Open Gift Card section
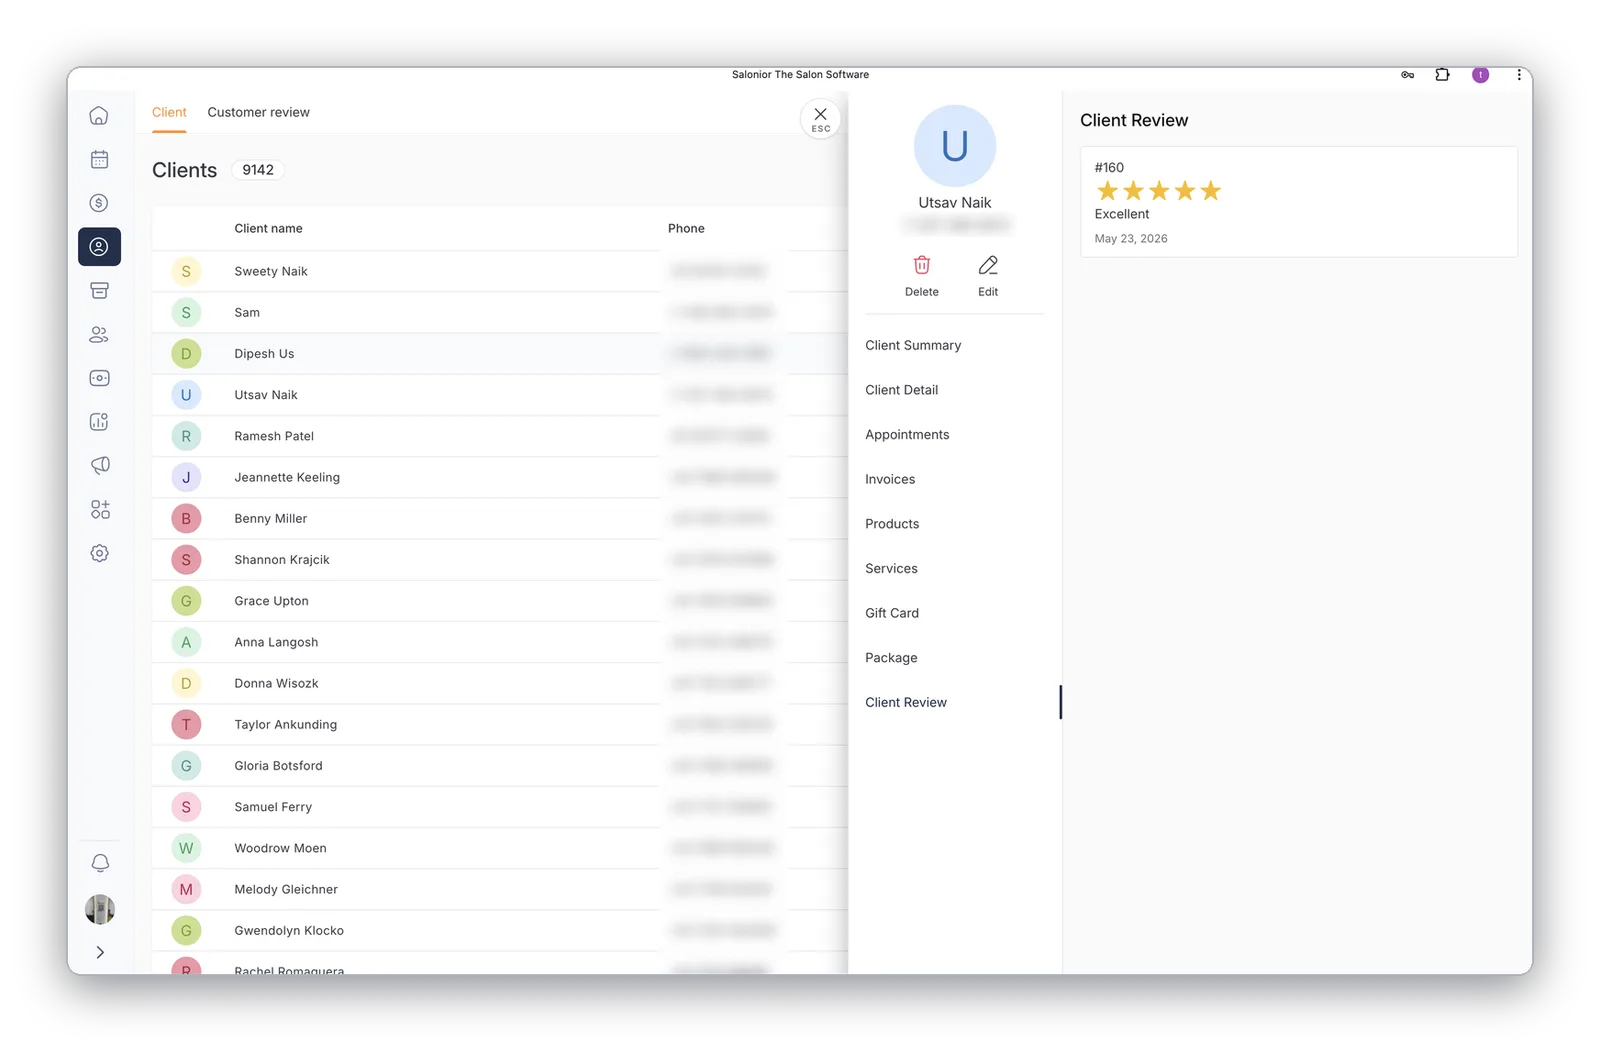 (892, 613)
